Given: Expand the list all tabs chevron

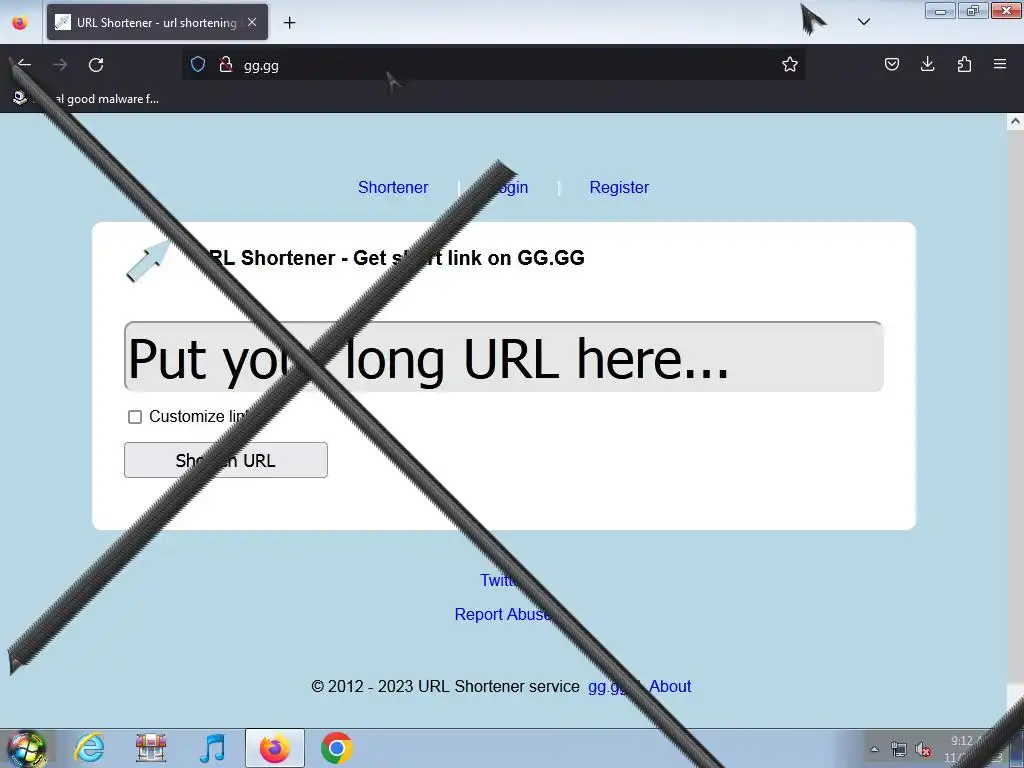Looking at the screenshot, I should (x=863, y=22).
